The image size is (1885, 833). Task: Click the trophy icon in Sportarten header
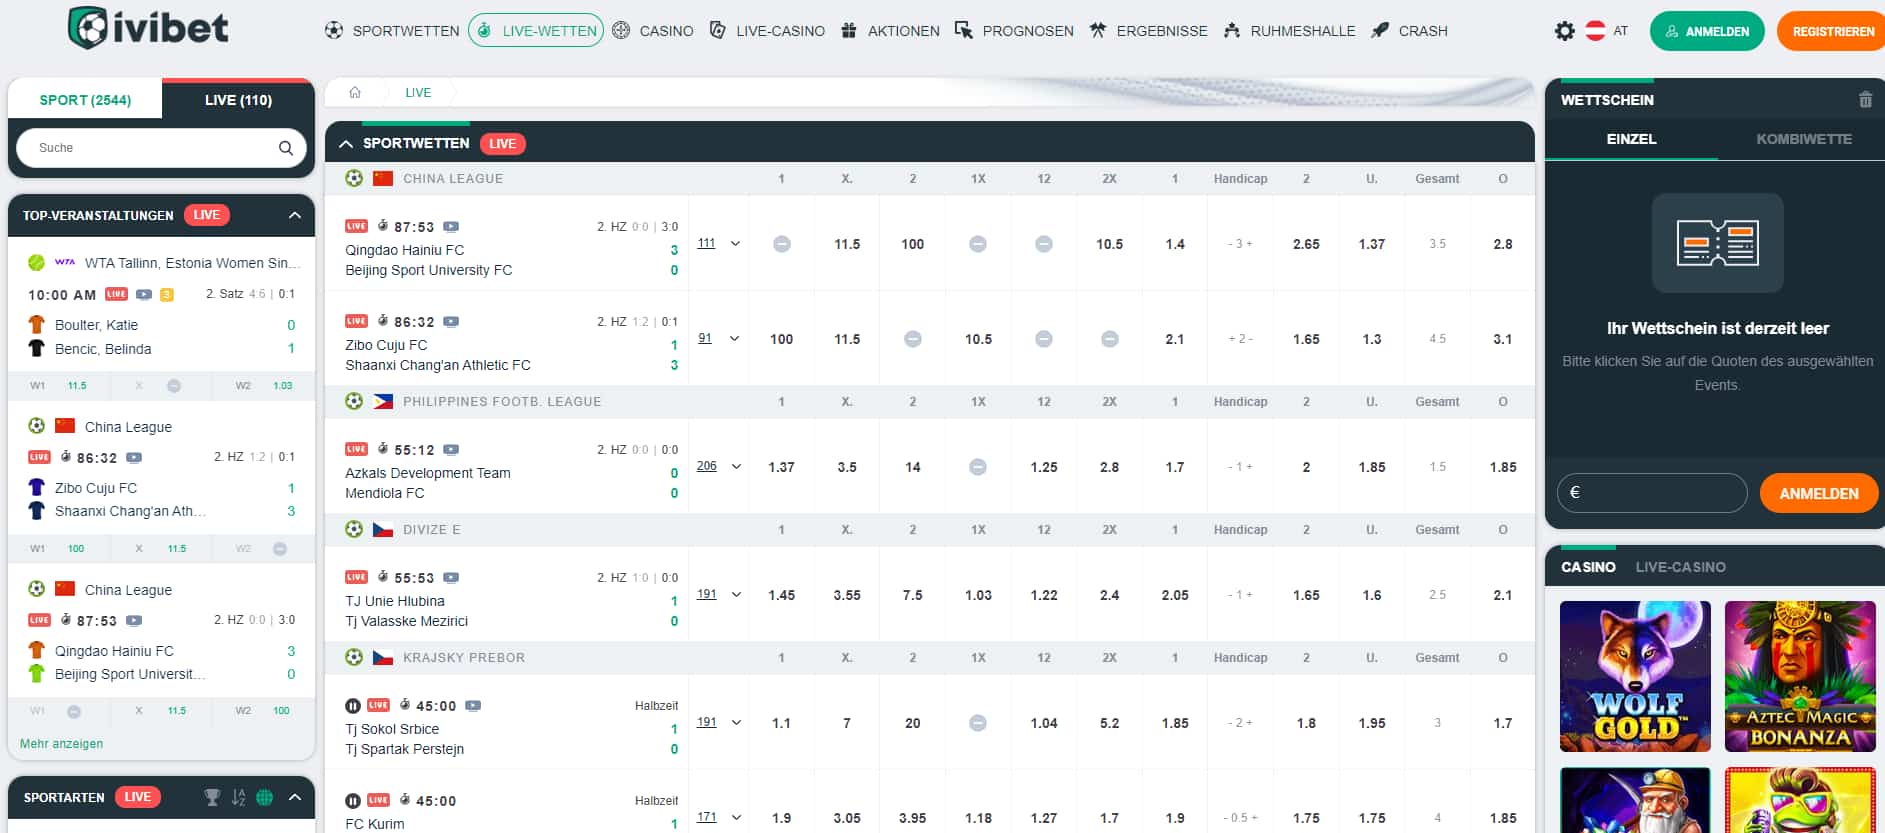[212, 797]
